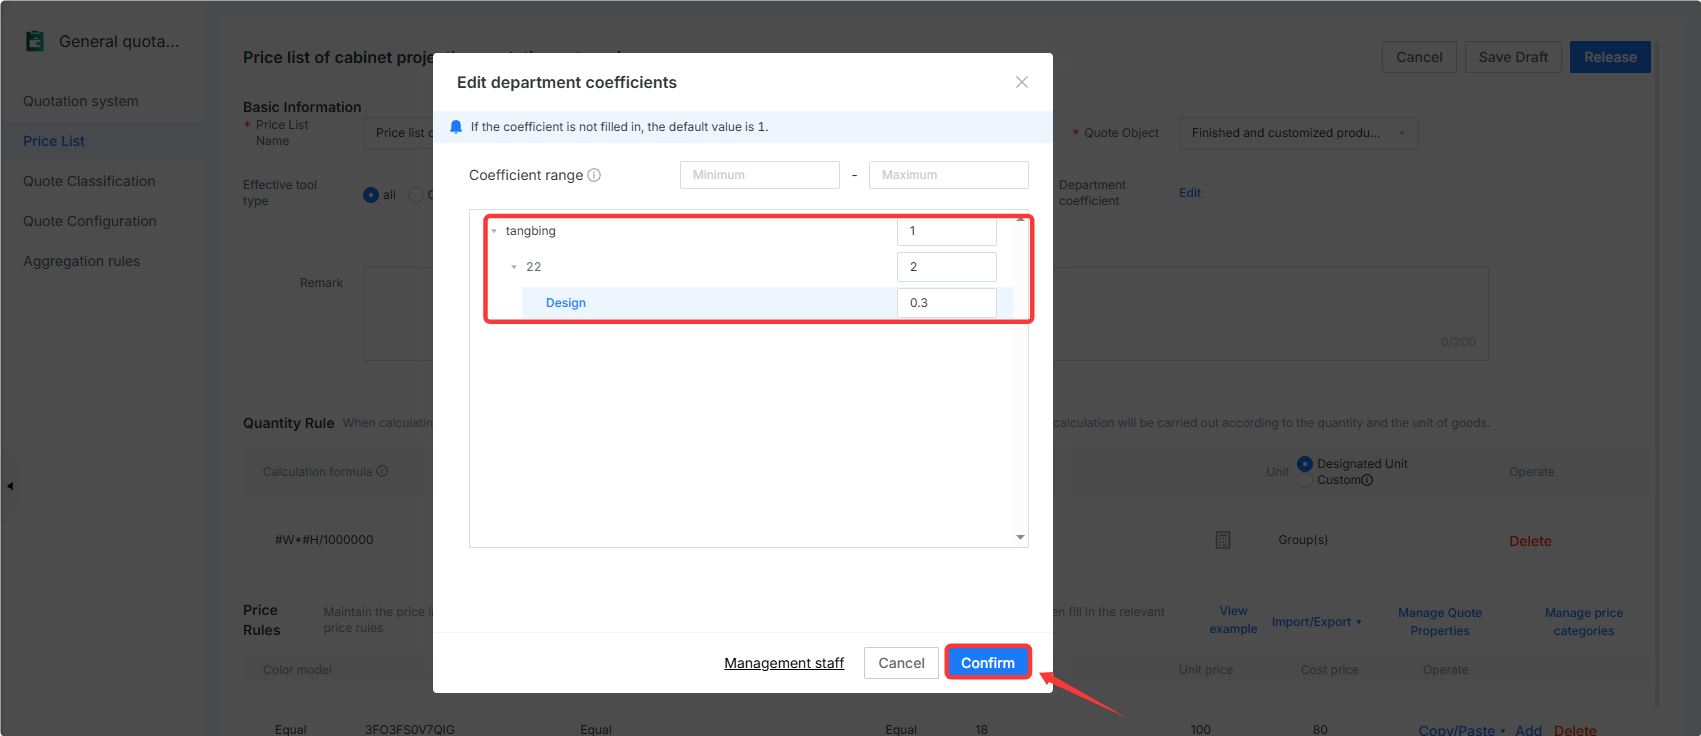Screen dimensions: 1701x736
Task: Open Manage price categories
Action: point(1584,622)
